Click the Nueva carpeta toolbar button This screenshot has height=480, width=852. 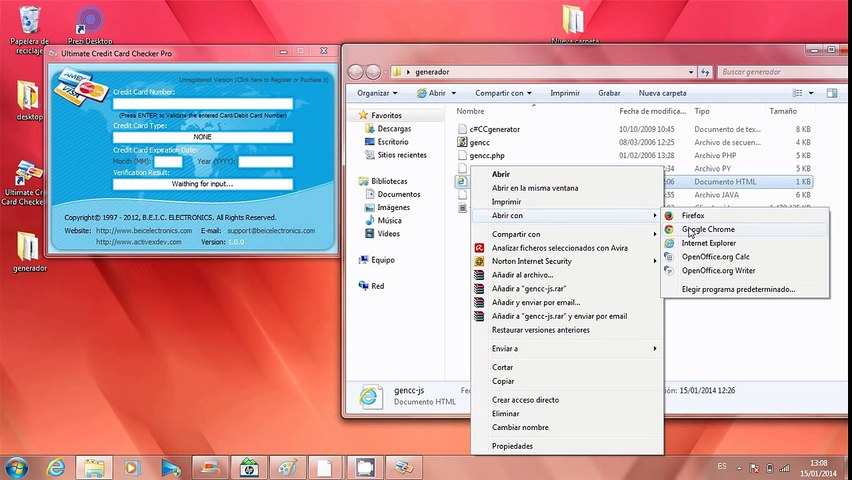[x=662, y=93]
